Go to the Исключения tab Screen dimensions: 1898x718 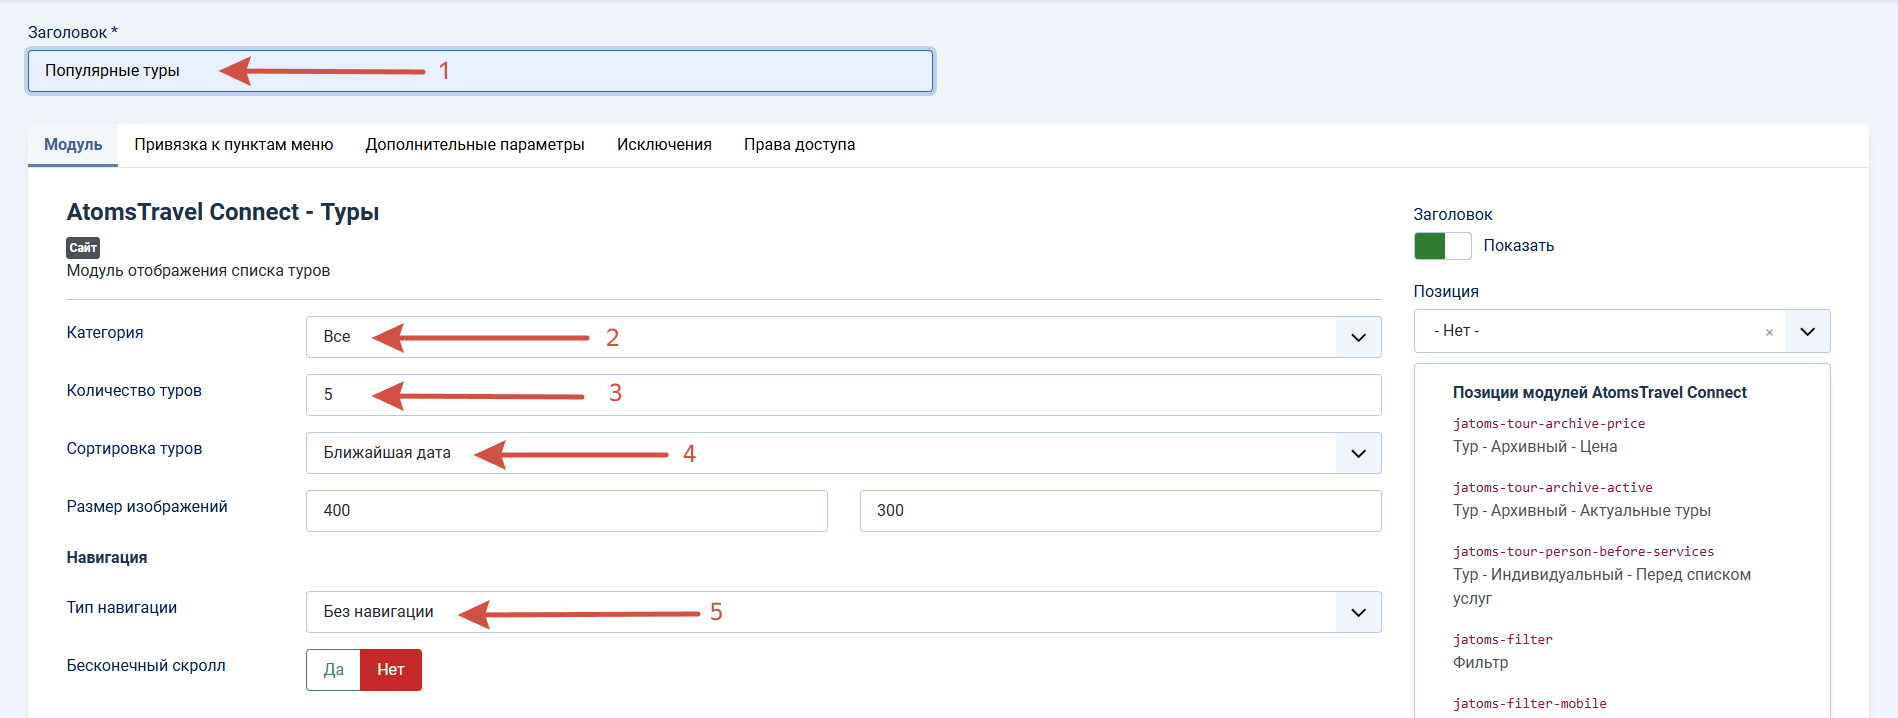tap(664, 145)
